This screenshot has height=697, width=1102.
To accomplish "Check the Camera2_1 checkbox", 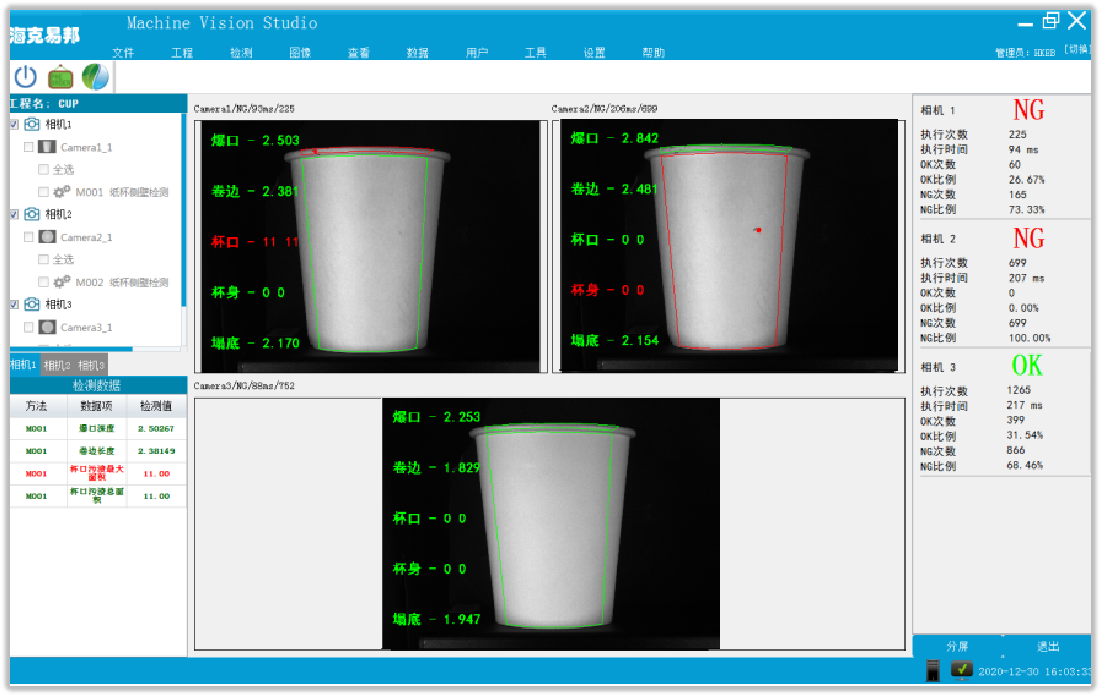I will [29, 237].
